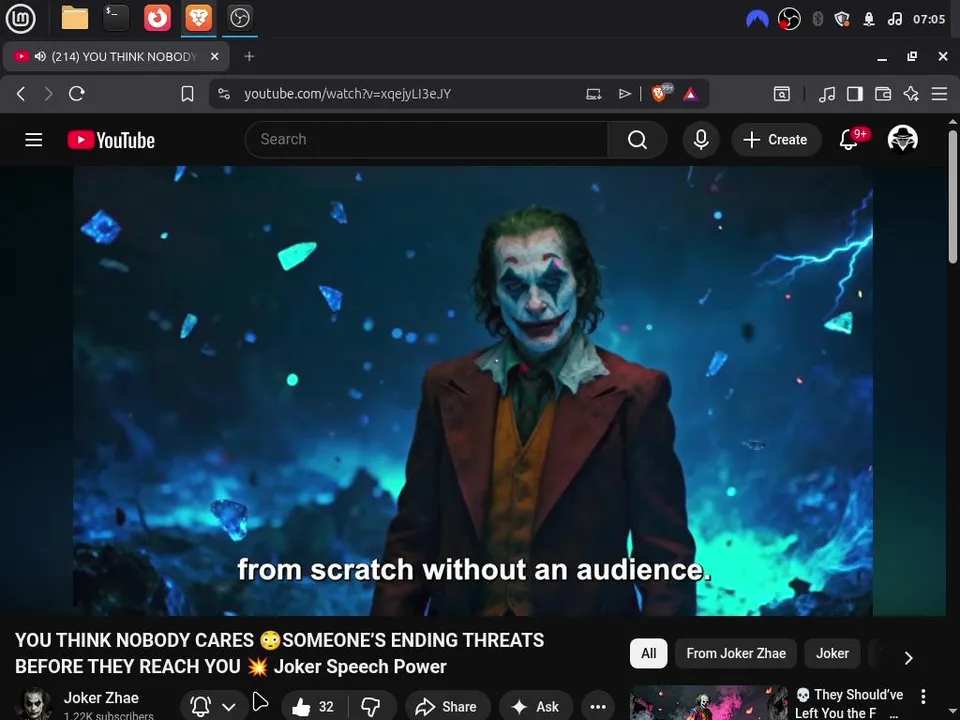Open the recommended video thumbnail
Screen dimensions: 960x720
(x=708, y=703)
